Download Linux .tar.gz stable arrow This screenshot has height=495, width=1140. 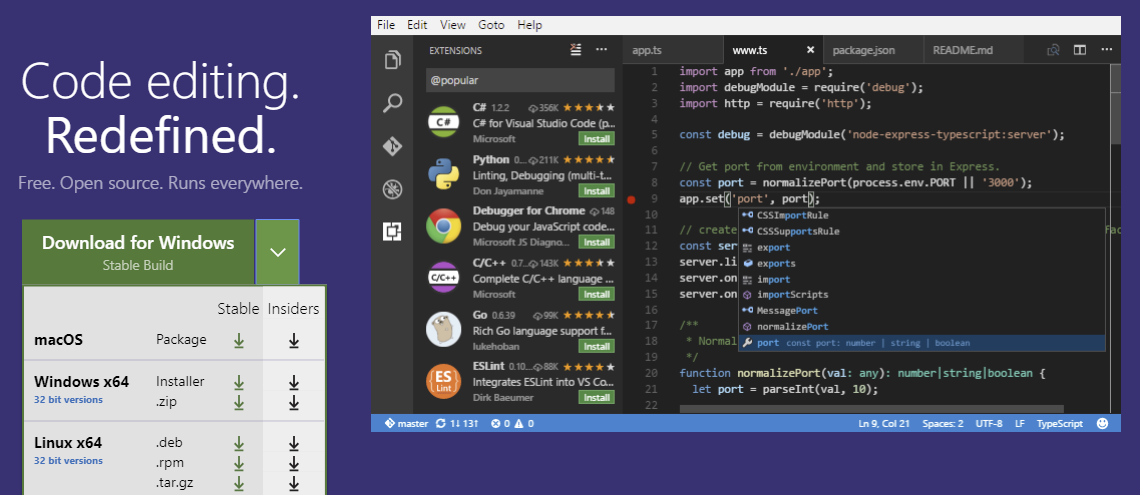[238, 483]
